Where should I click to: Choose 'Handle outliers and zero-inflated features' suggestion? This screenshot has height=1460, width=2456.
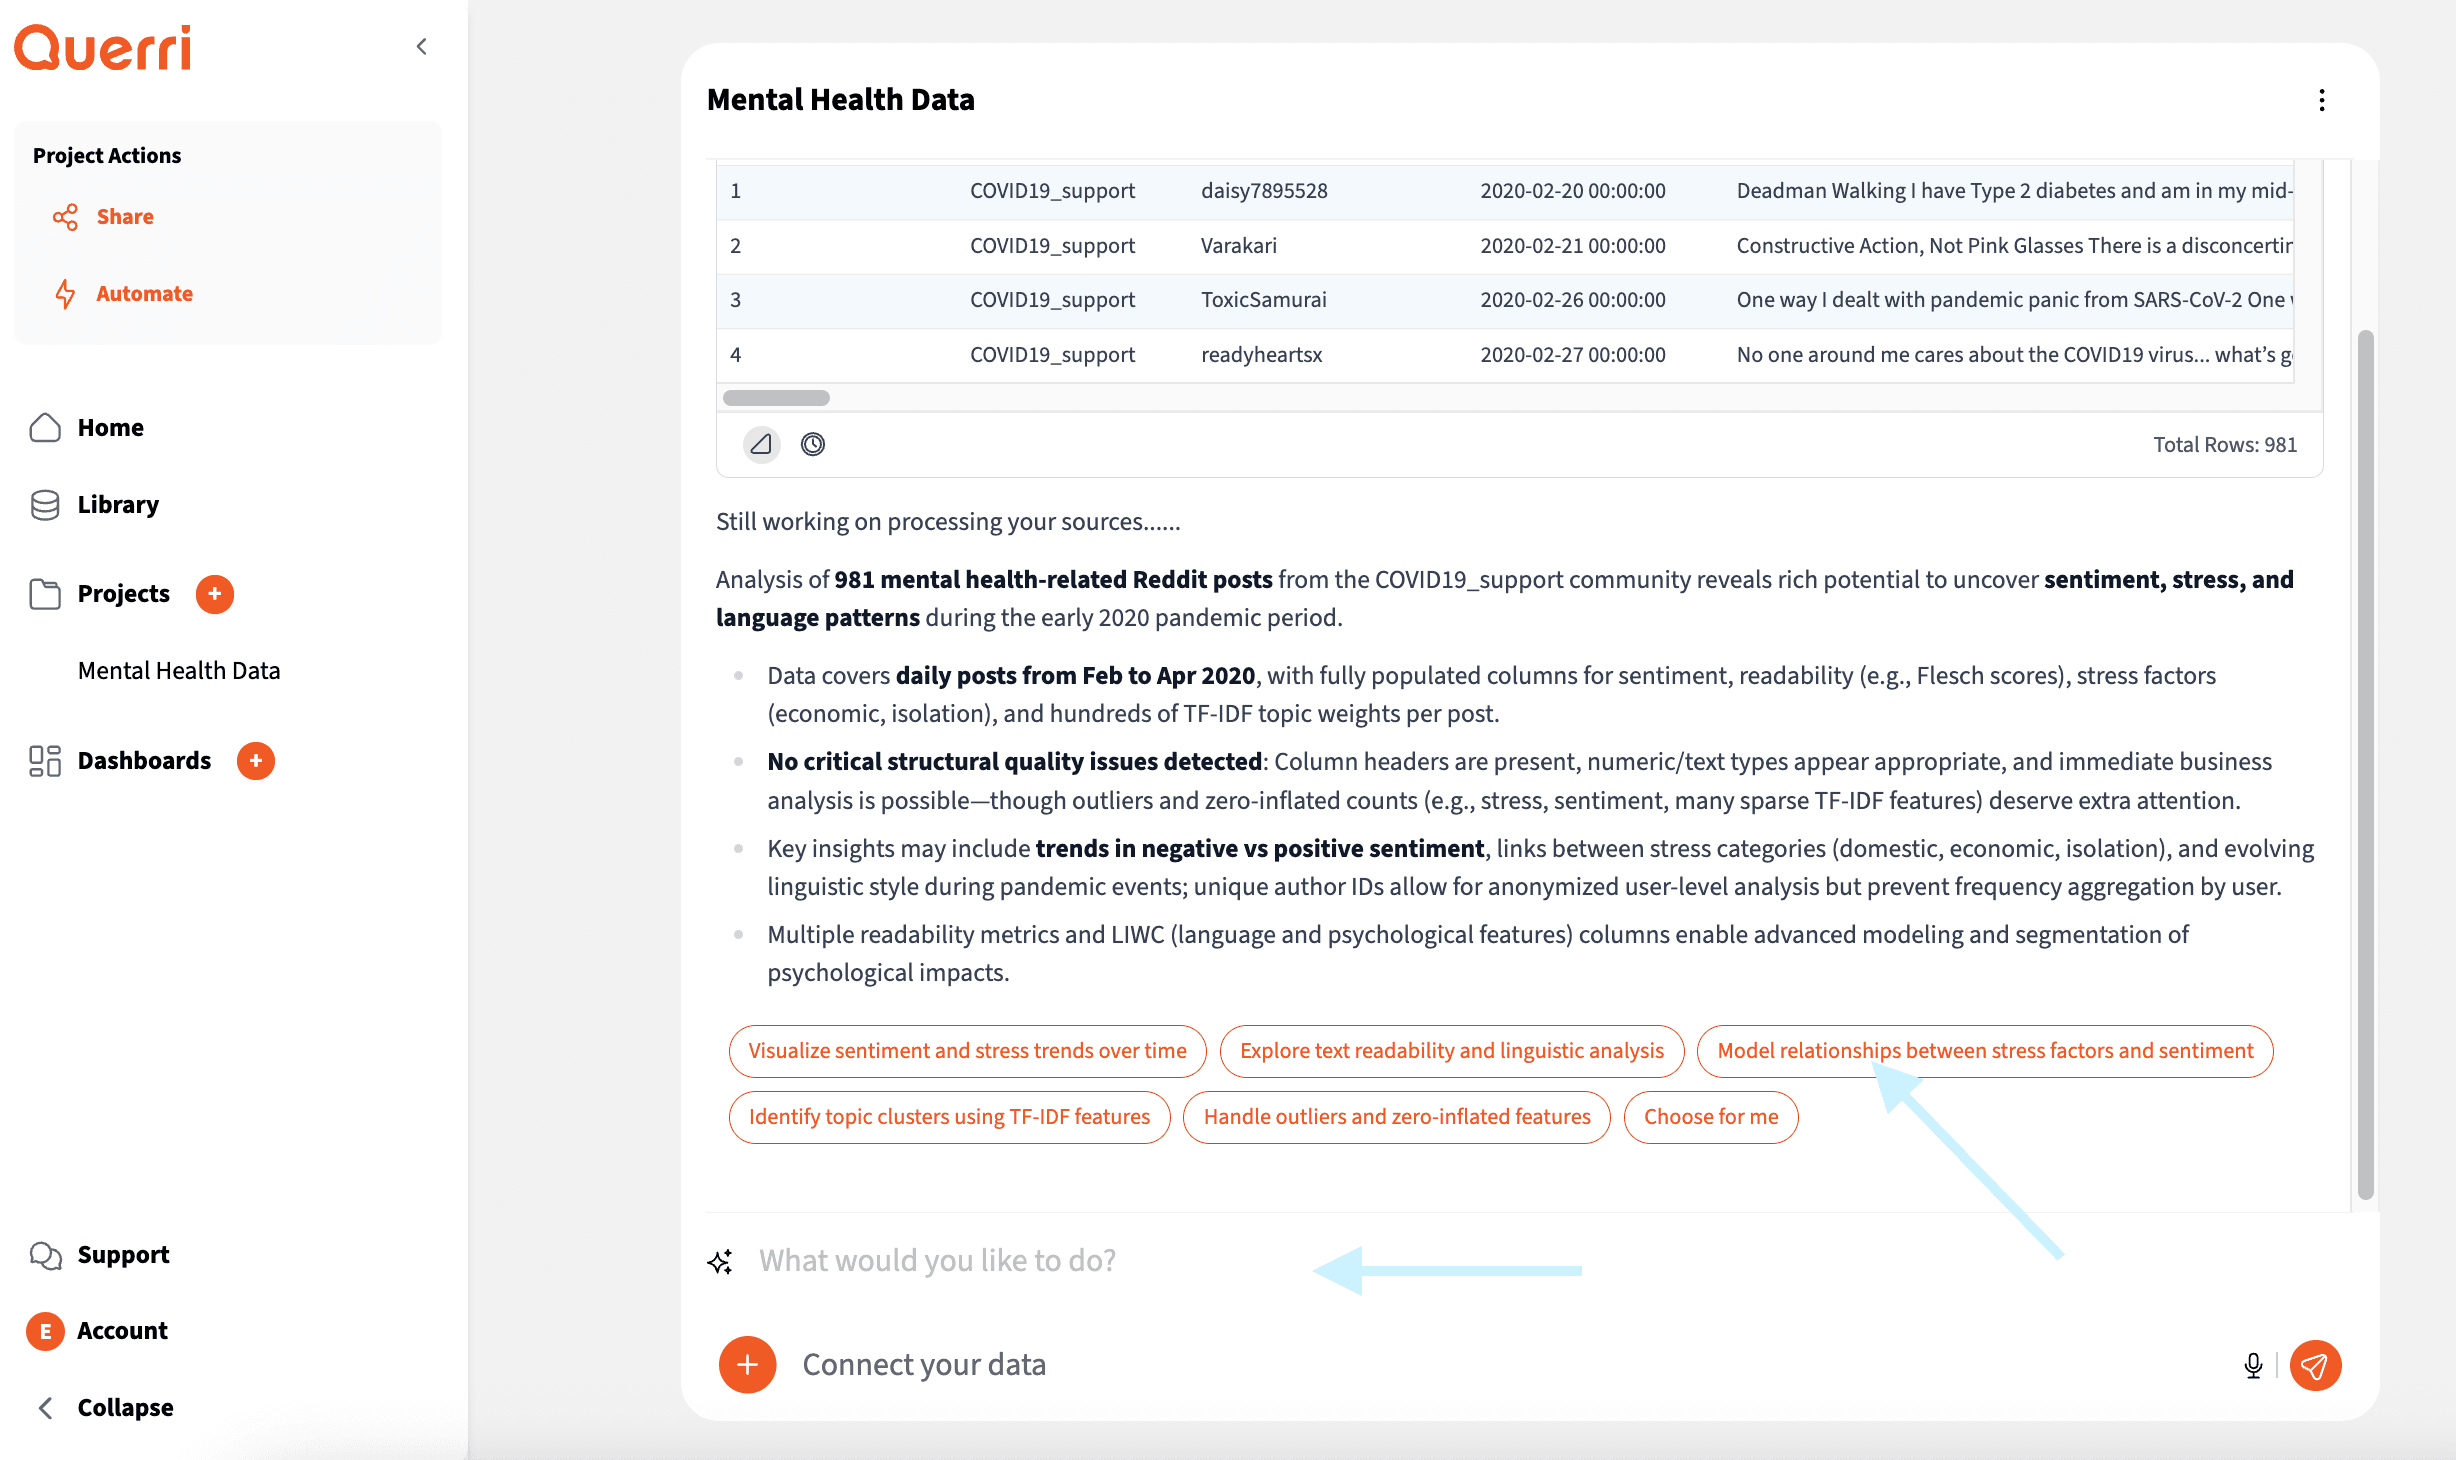[1396, 1117]
